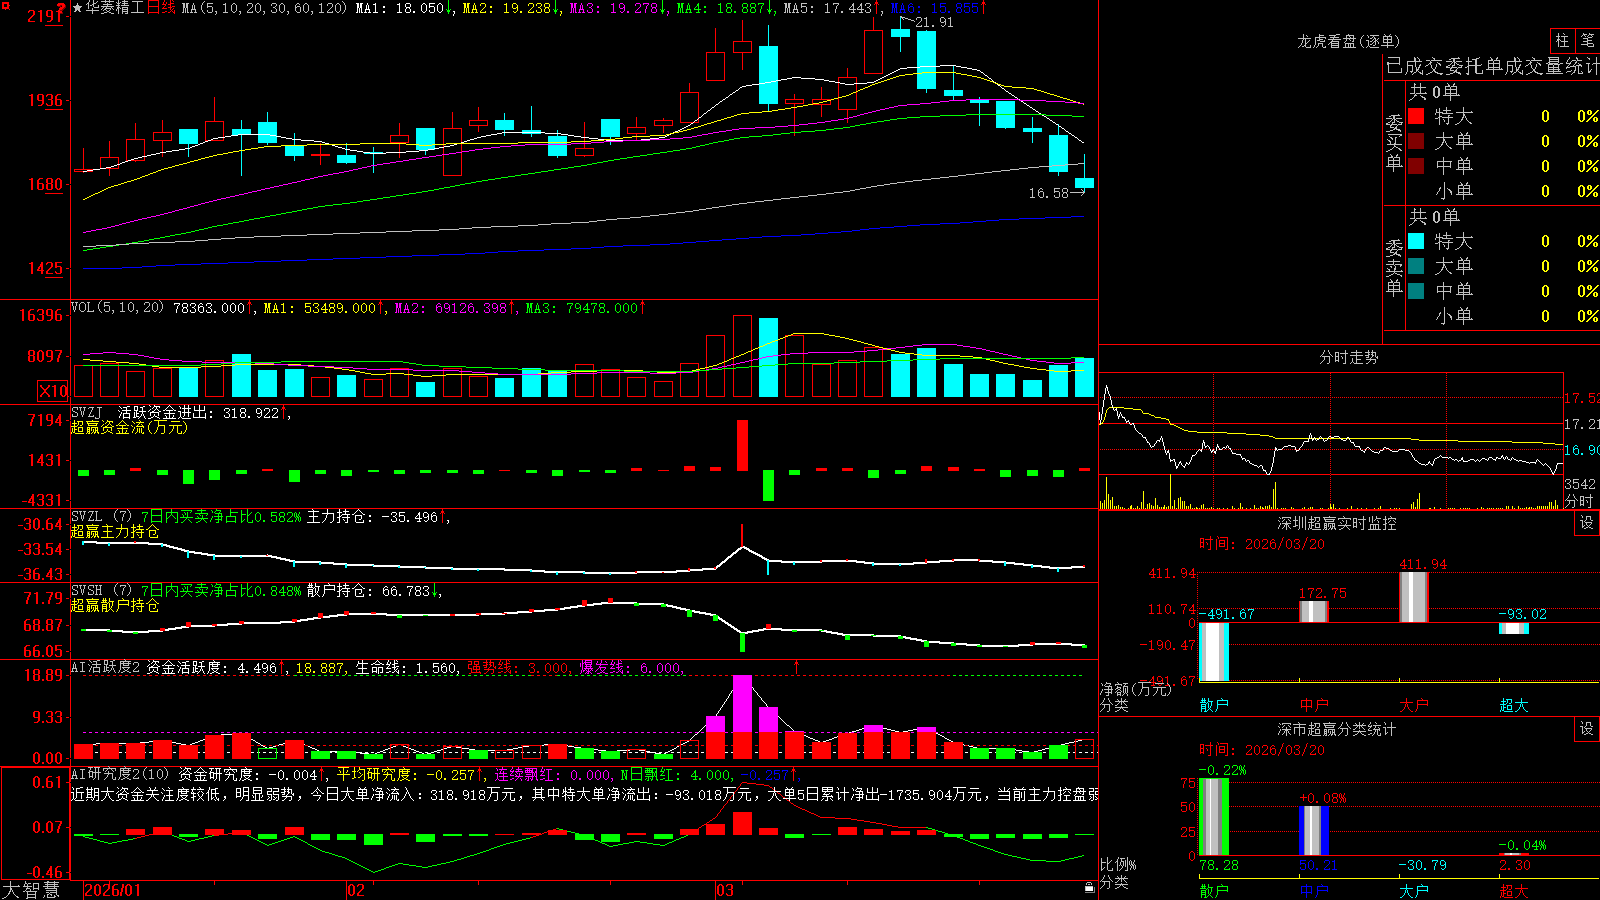
Task: Click 大户 category in 实时监控 panel
Action: click(1414, 705)
